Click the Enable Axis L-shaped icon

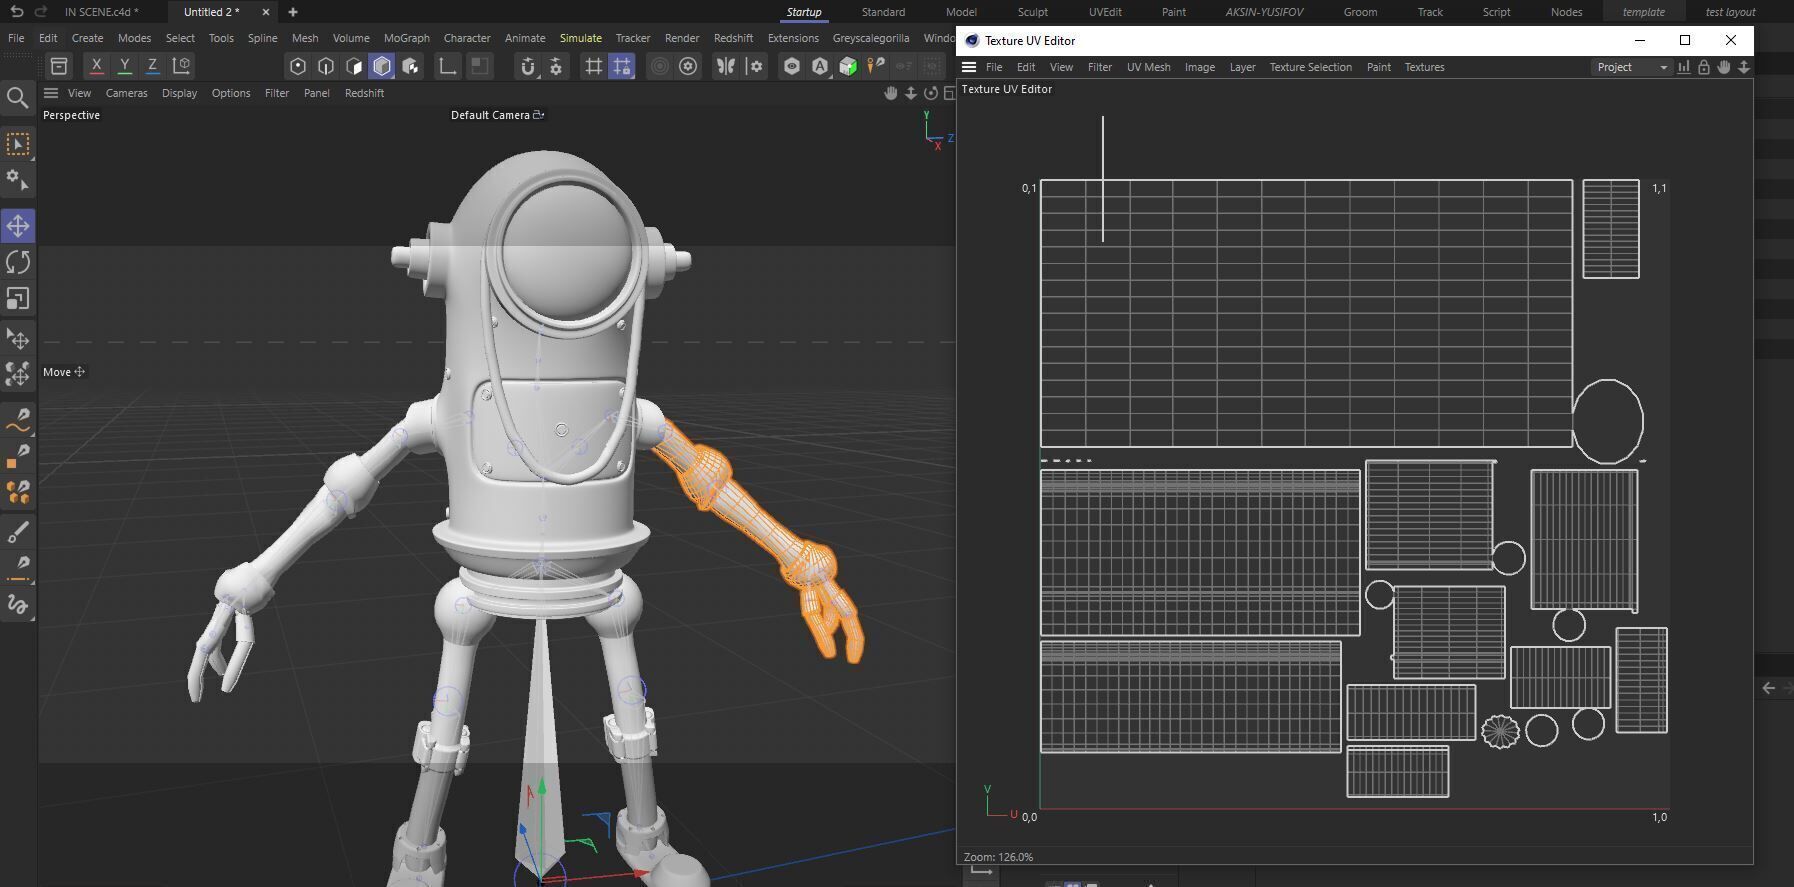pyautogui.click(x=448, y=66)
